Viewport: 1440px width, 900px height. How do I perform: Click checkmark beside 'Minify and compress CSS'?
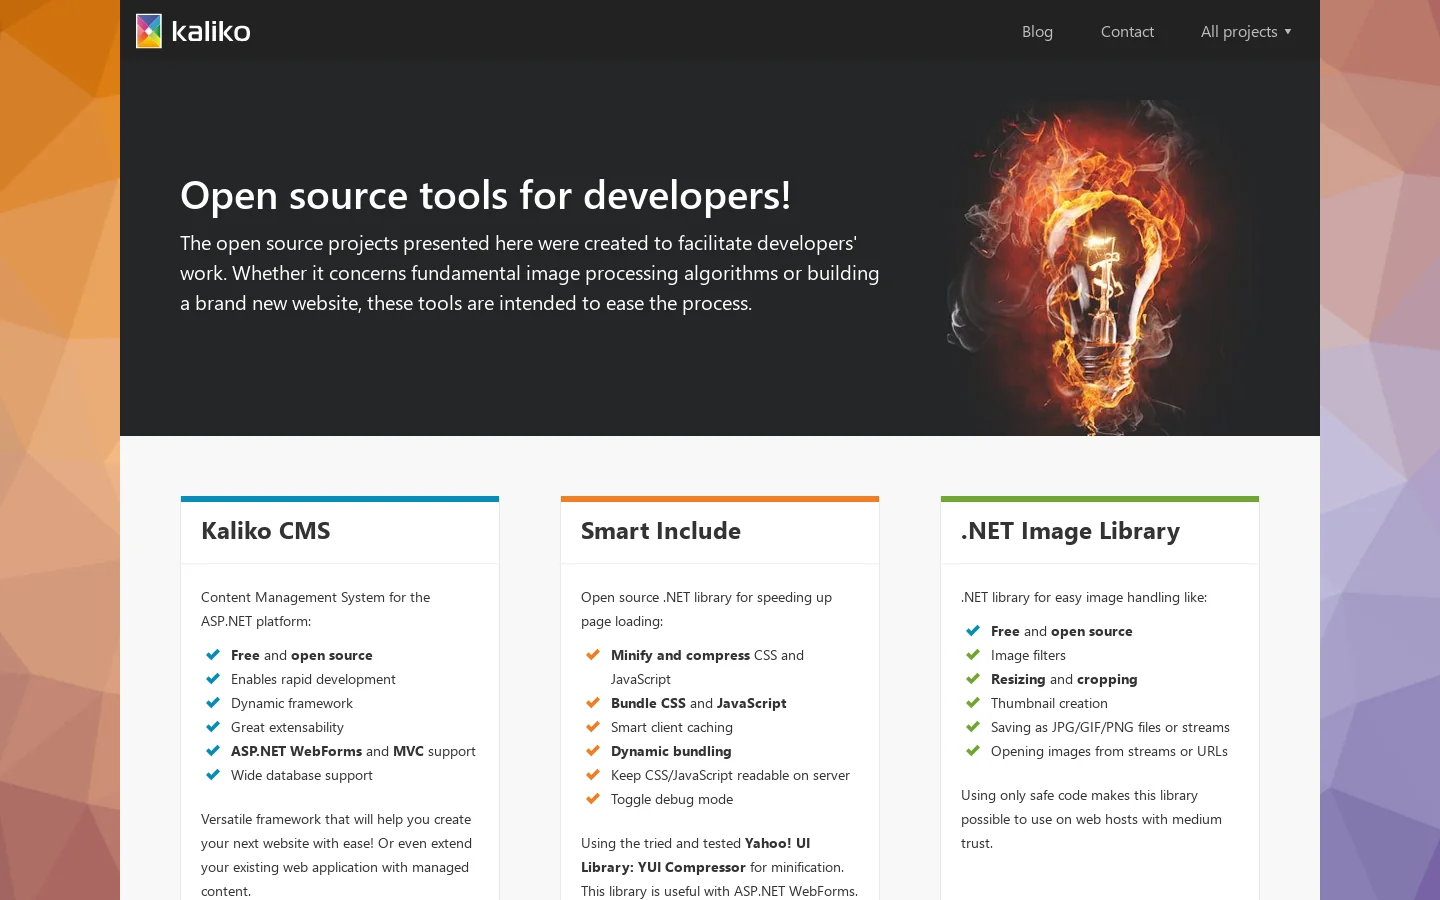click(592, 655)
